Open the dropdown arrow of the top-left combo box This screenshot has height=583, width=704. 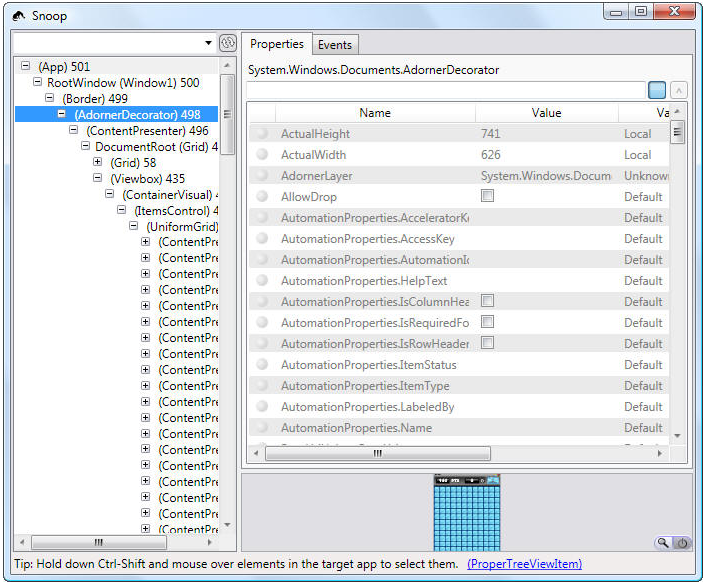click(x=208, y=43)
